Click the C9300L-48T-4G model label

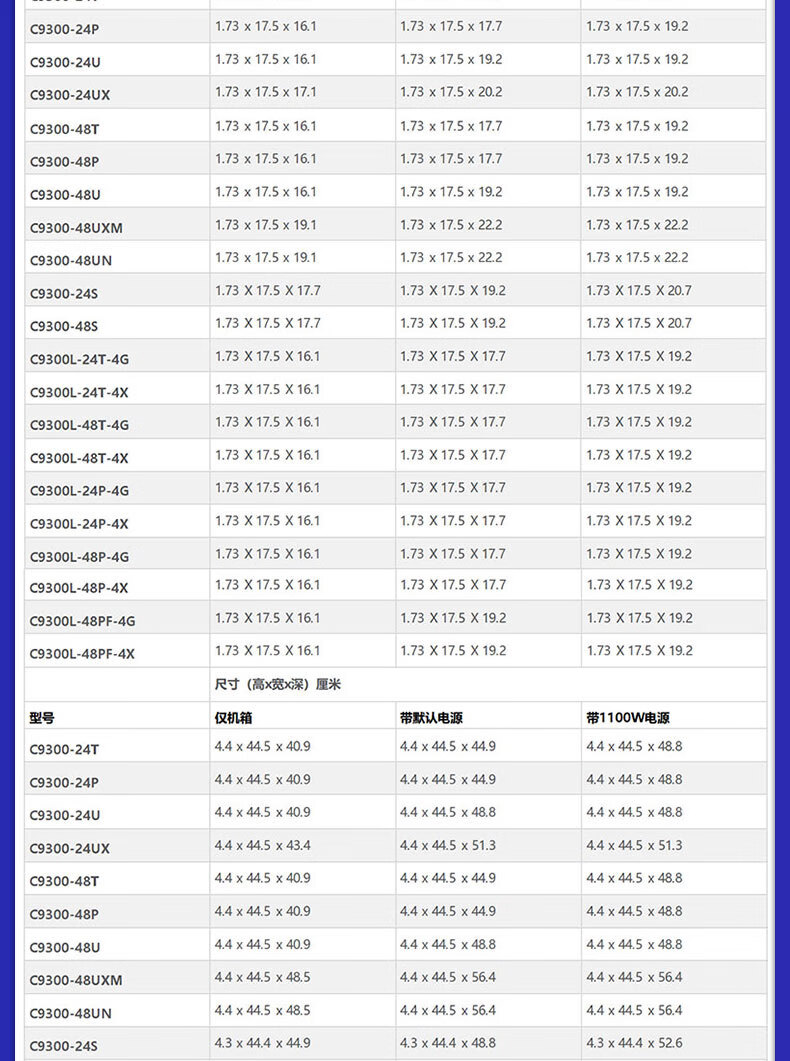point(79,425)
